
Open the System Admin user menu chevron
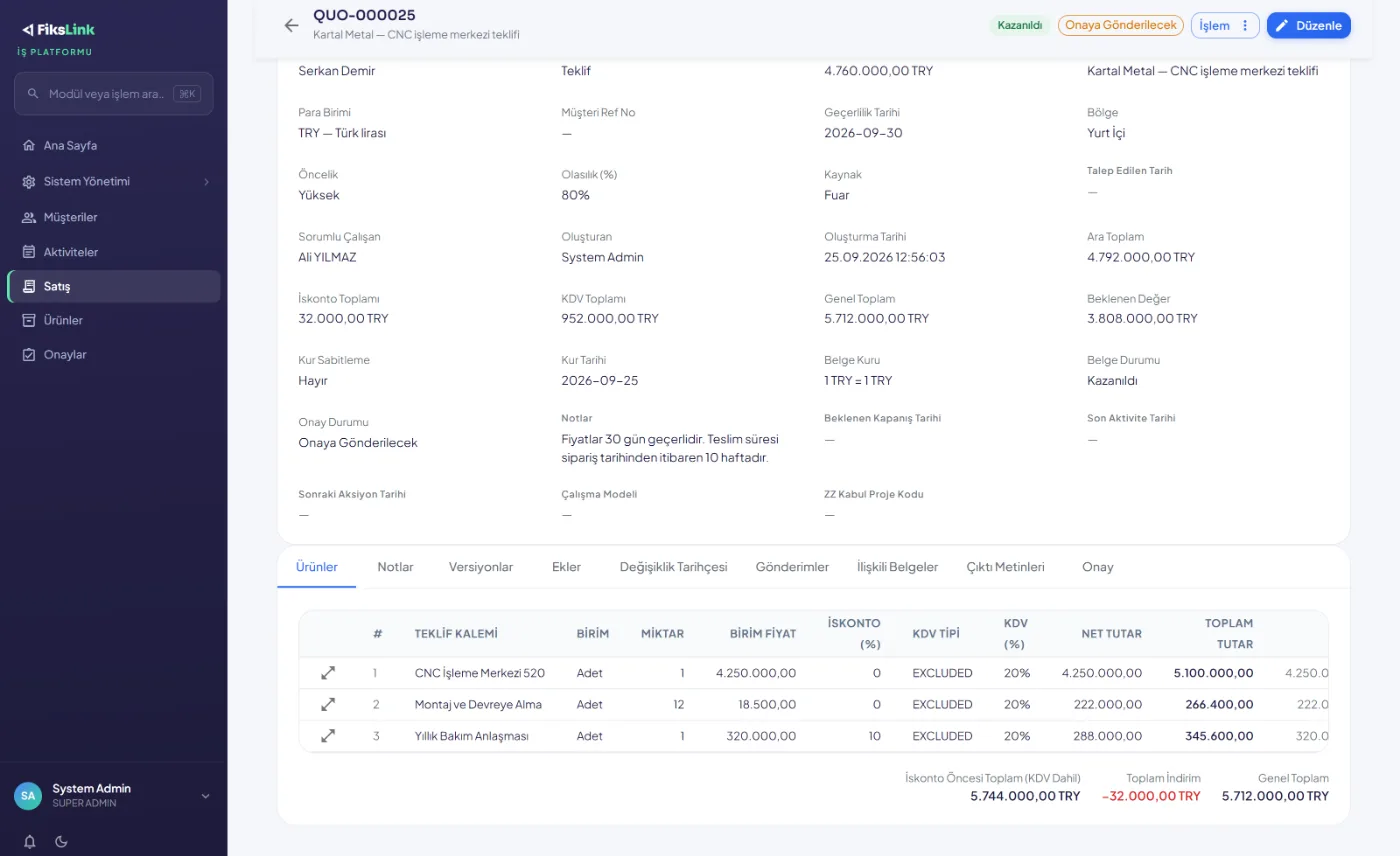[x=206, y=796]
